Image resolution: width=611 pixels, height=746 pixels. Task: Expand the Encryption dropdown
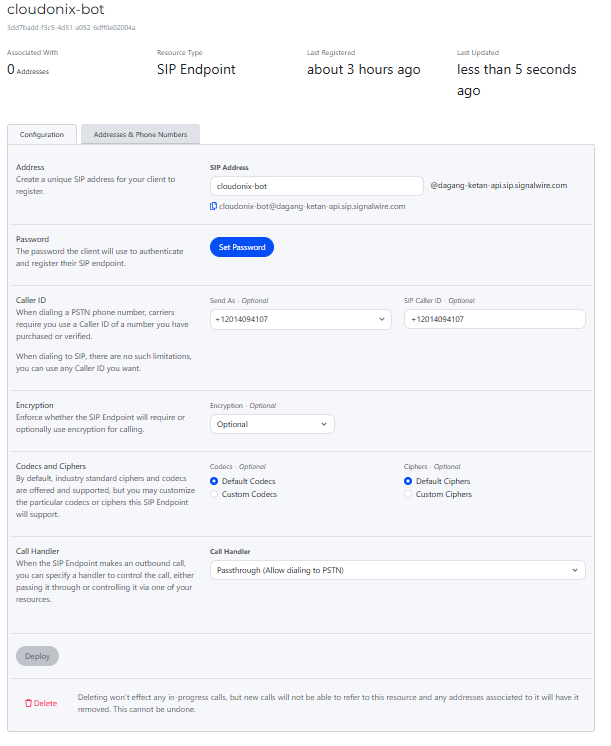pyautogui.click(x=272, y=424)
